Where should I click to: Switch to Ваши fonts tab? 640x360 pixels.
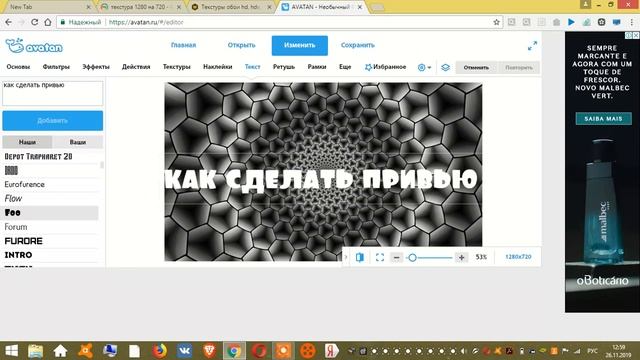coord(78,142)
